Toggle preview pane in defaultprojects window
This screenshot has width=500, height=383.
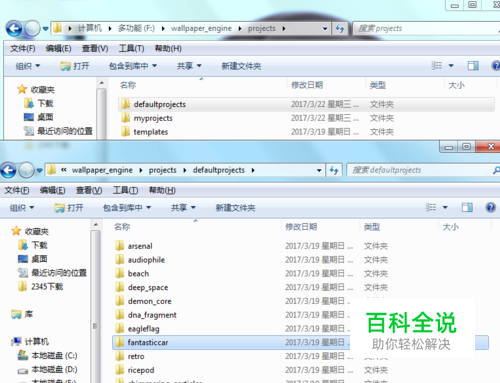tap(467, 207)
